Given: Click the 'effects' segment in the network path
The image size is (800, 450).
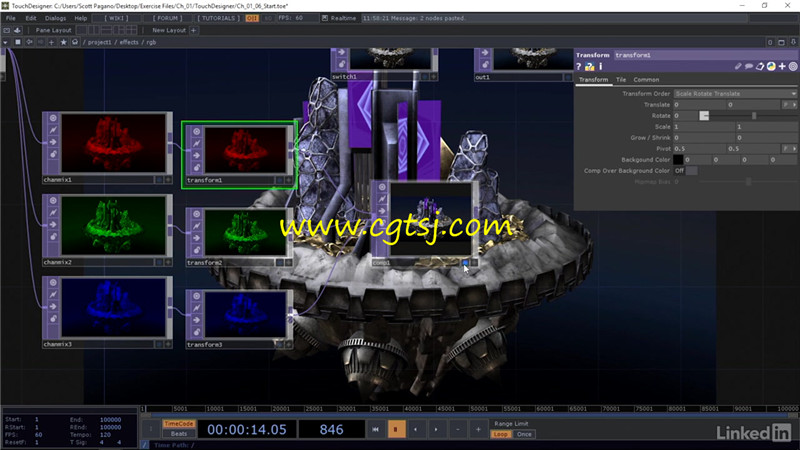Looking at the screenshot, I should pyautogui.click(x=129, y=42).
